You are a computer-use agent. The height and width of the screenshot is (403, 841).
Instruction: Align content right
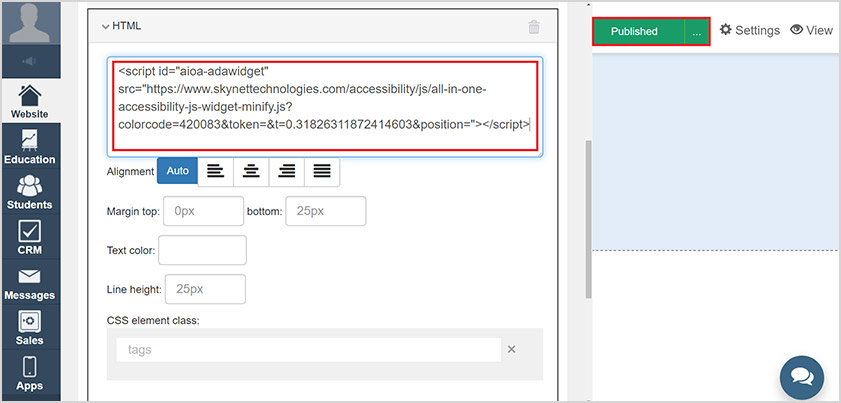(x=286, y=172)
